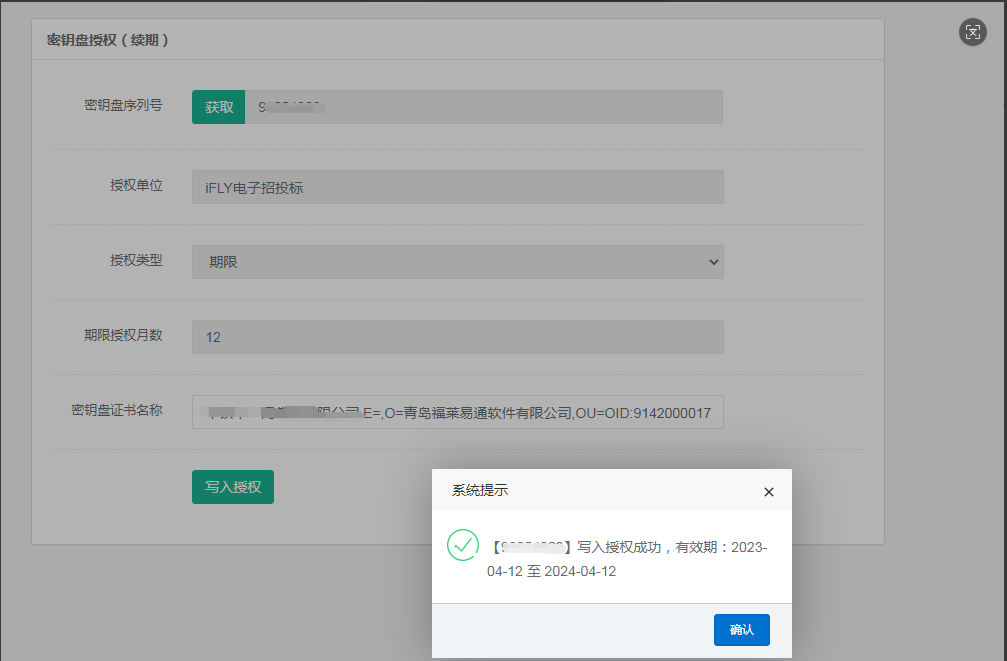Open the 授权类型 dropdown showing 期限
Screen dimensions: 1007x661
point(457,262)
